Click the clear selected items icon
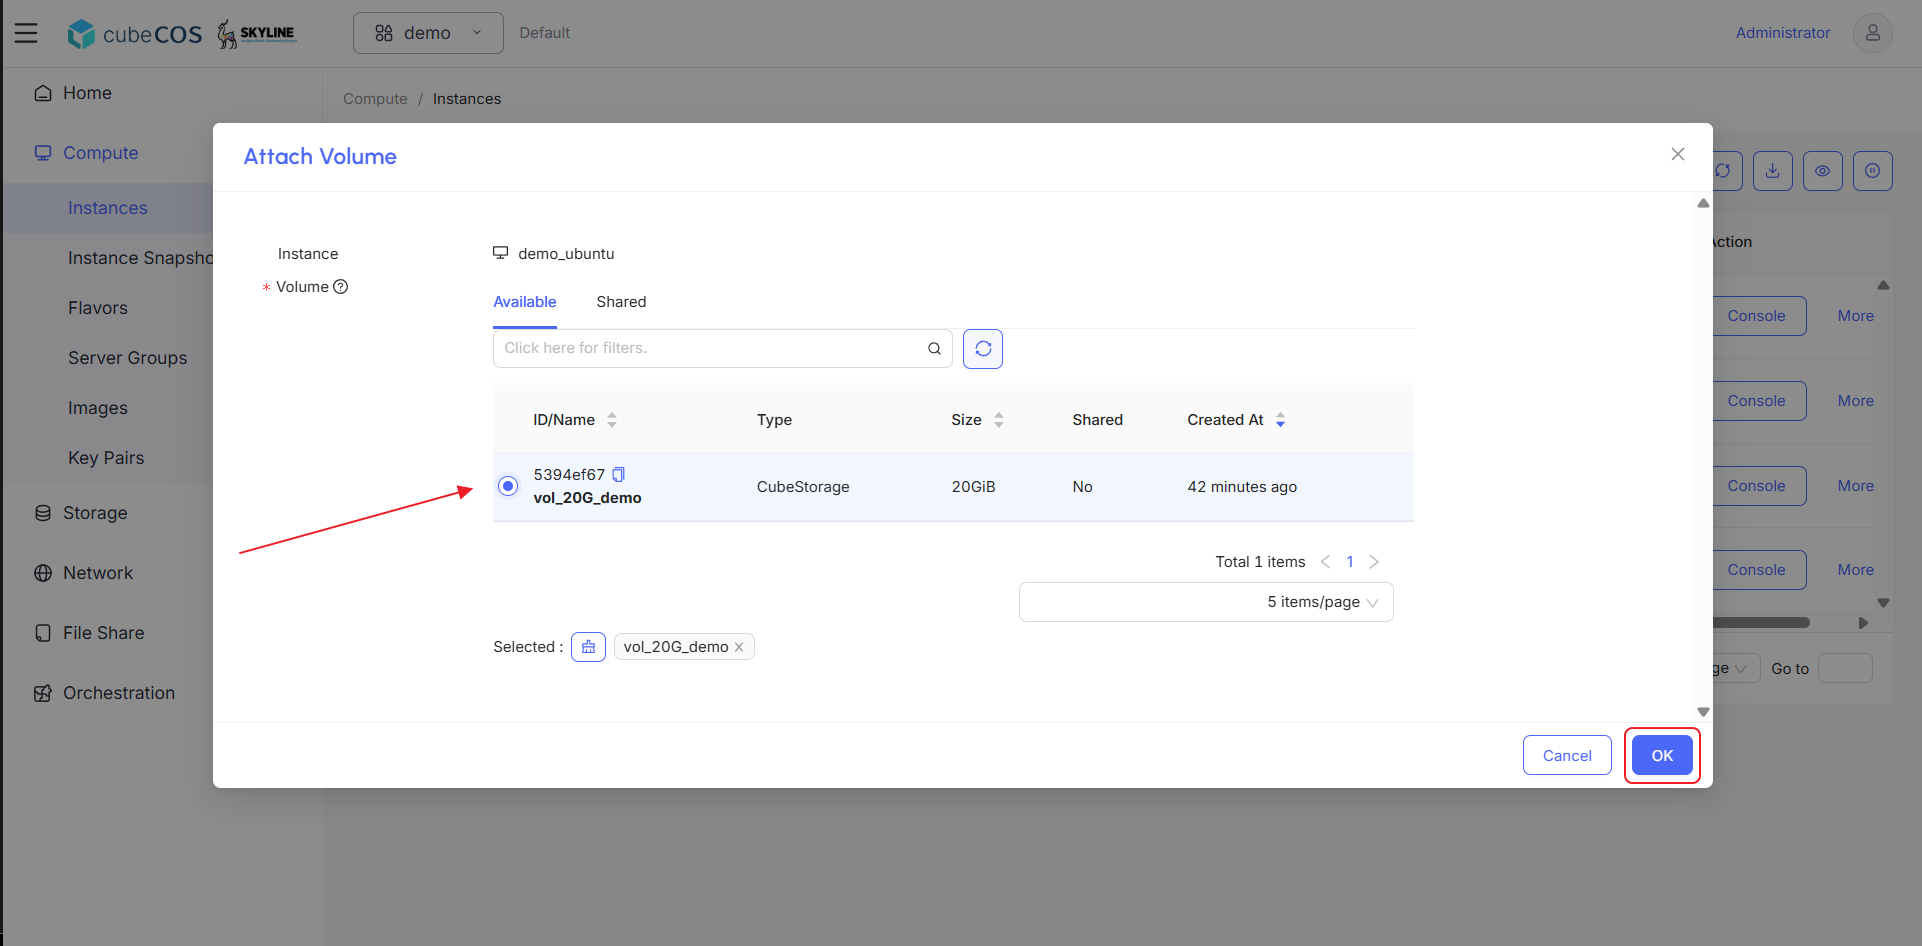1922x946 pixels. point(588,647)
